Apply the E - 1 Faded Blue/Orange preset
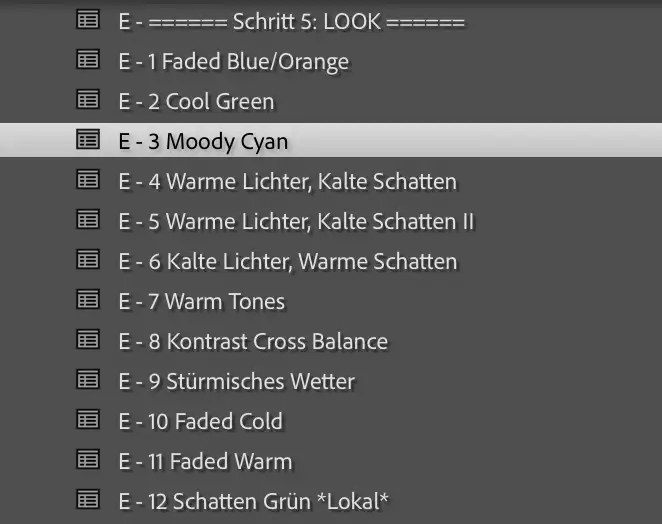Image resolution: width=662 pixels, height=524 pixels. pyautogui.click(x=331, y=61)
